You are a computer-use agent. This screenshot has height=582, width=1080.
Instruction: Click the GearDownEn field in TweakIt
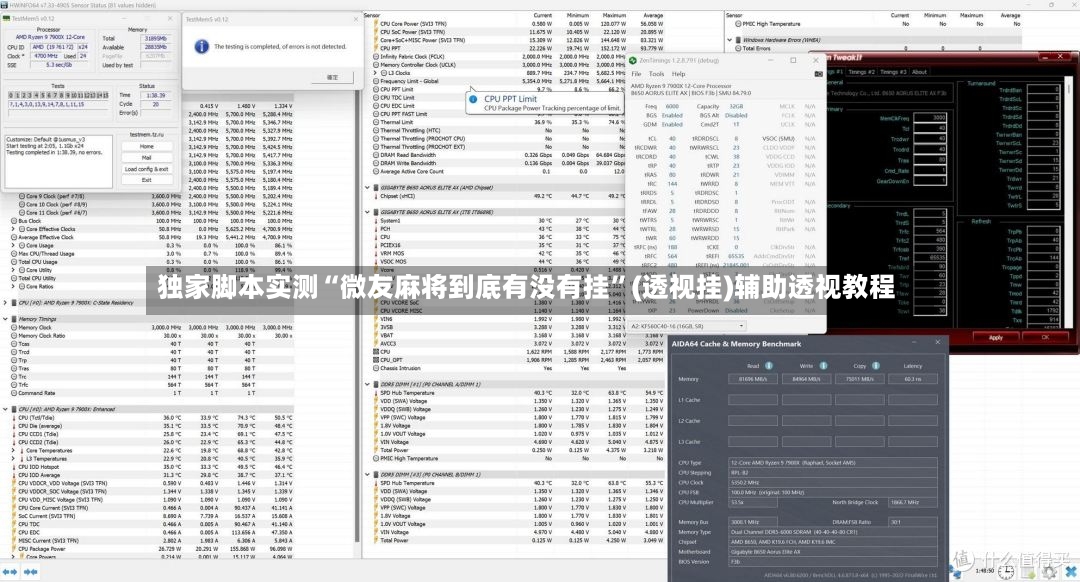931,181
